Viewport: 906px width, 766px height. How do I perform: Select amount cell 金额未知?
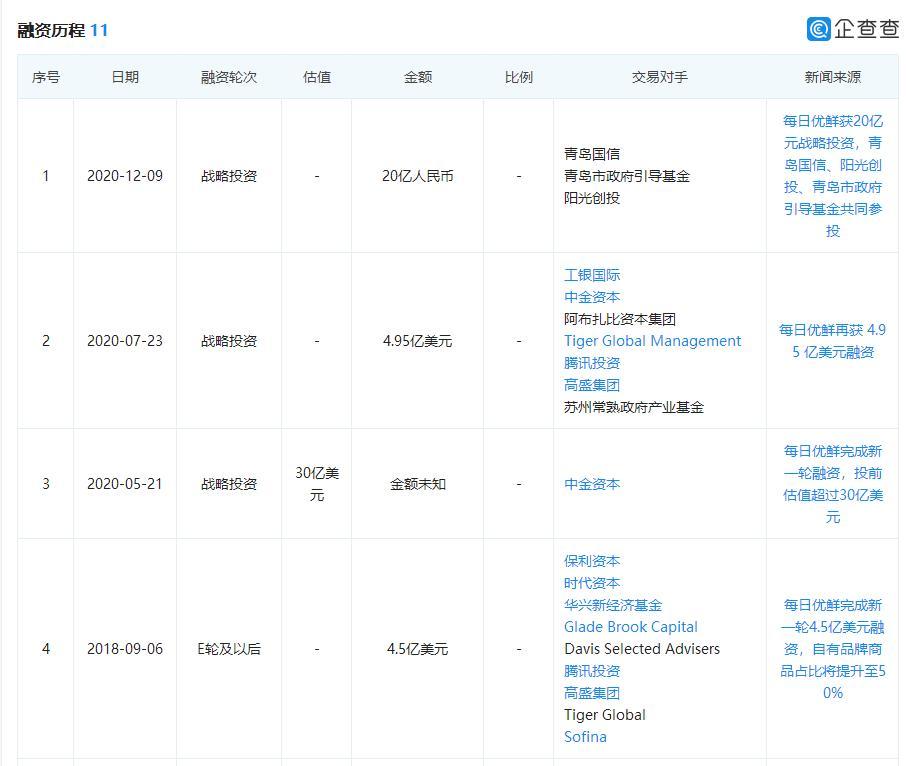point(418,484)
